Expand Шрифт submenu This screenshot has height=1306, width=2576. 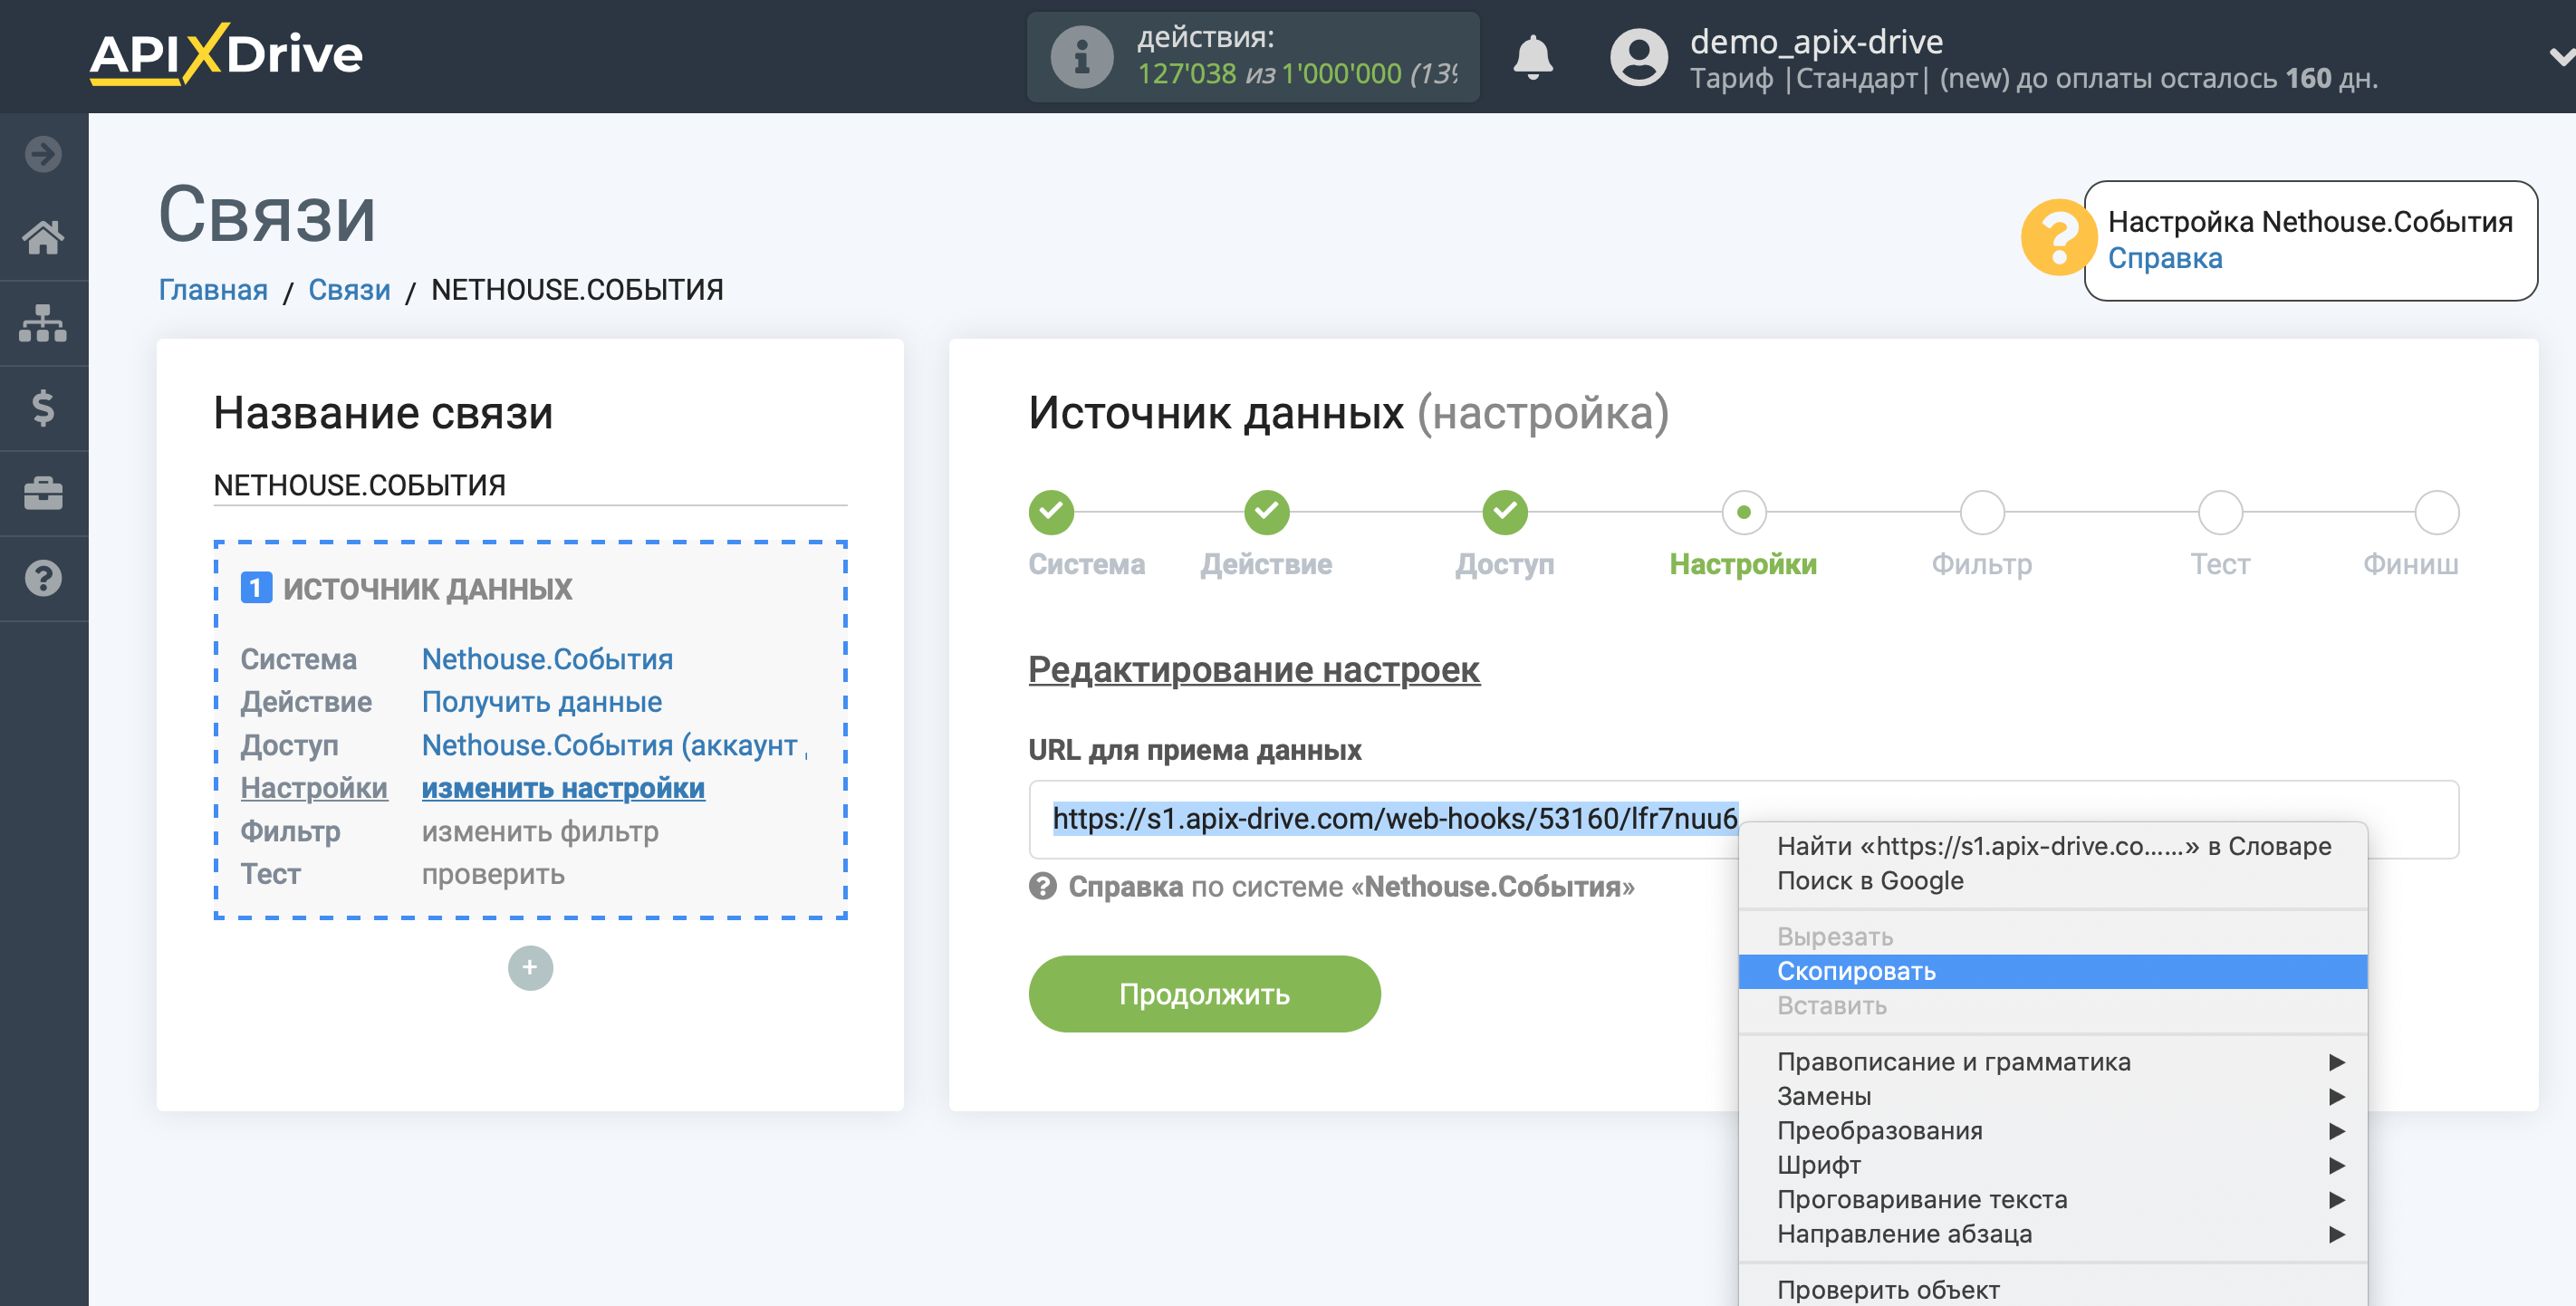(2053, 1165)
